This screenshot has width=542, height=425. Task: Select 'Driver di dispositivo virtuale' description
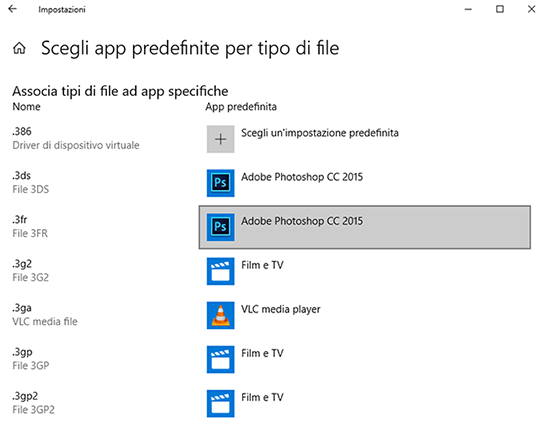(x=76, y=145)
